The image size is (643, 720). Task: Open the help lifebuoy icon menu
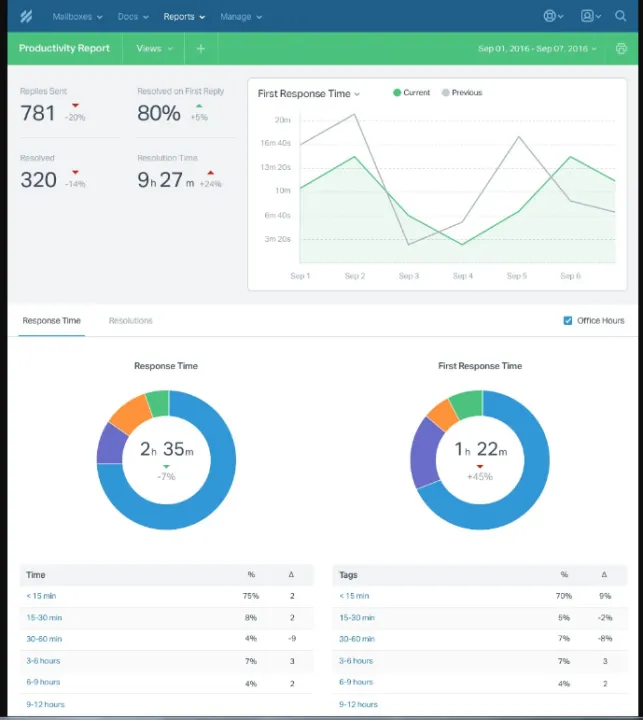tap(552, 16)
